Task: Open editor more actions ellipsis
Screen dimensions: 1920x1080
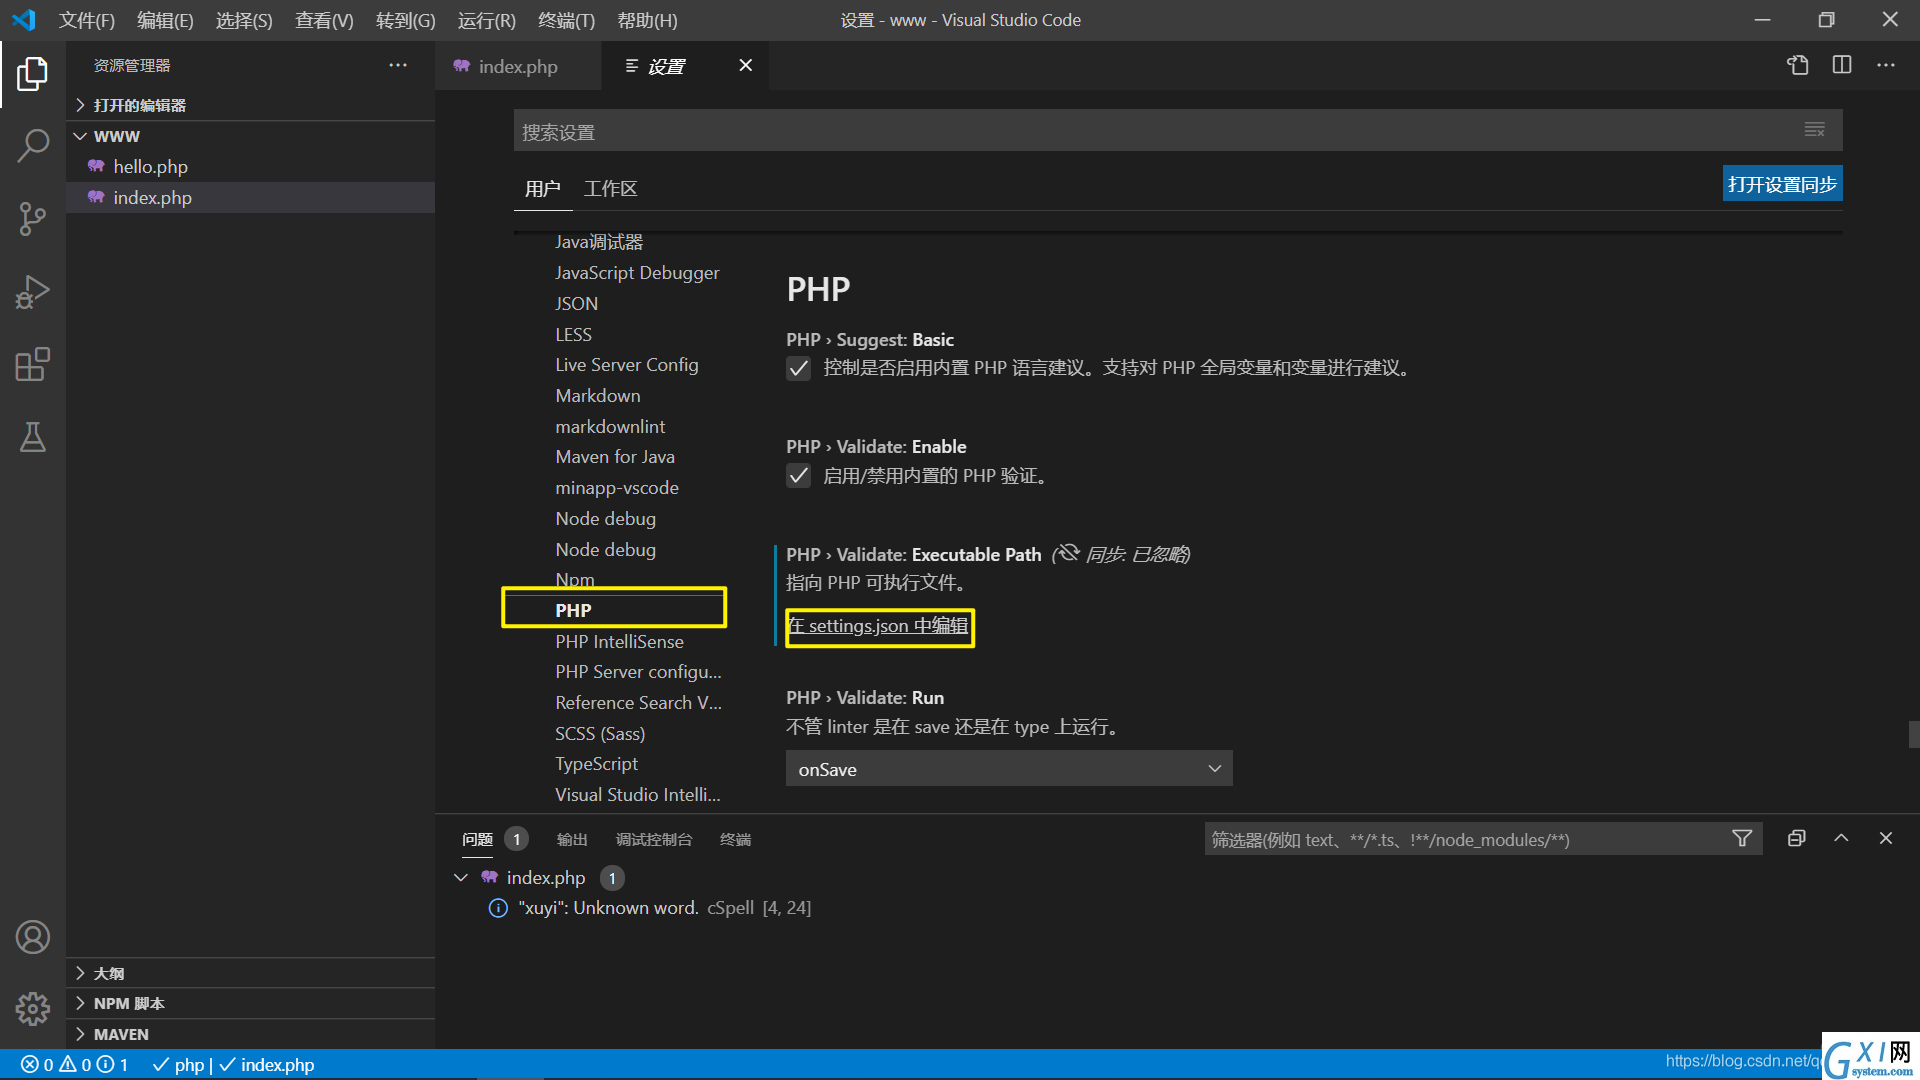Action: 1886,65
